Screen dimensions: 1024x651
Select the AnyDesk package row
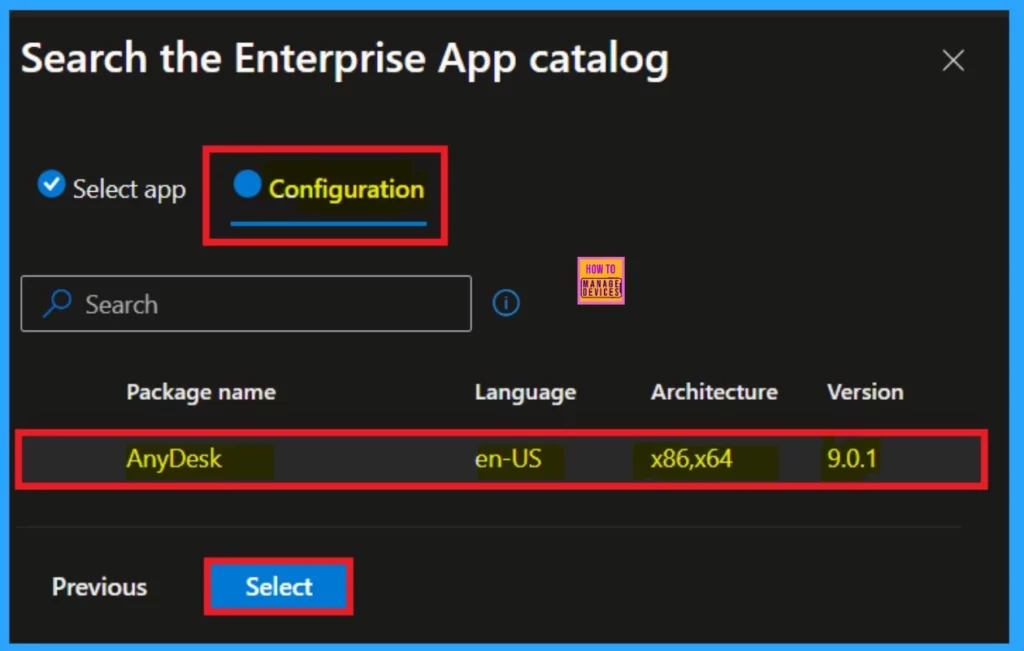(x=501, y=459)
